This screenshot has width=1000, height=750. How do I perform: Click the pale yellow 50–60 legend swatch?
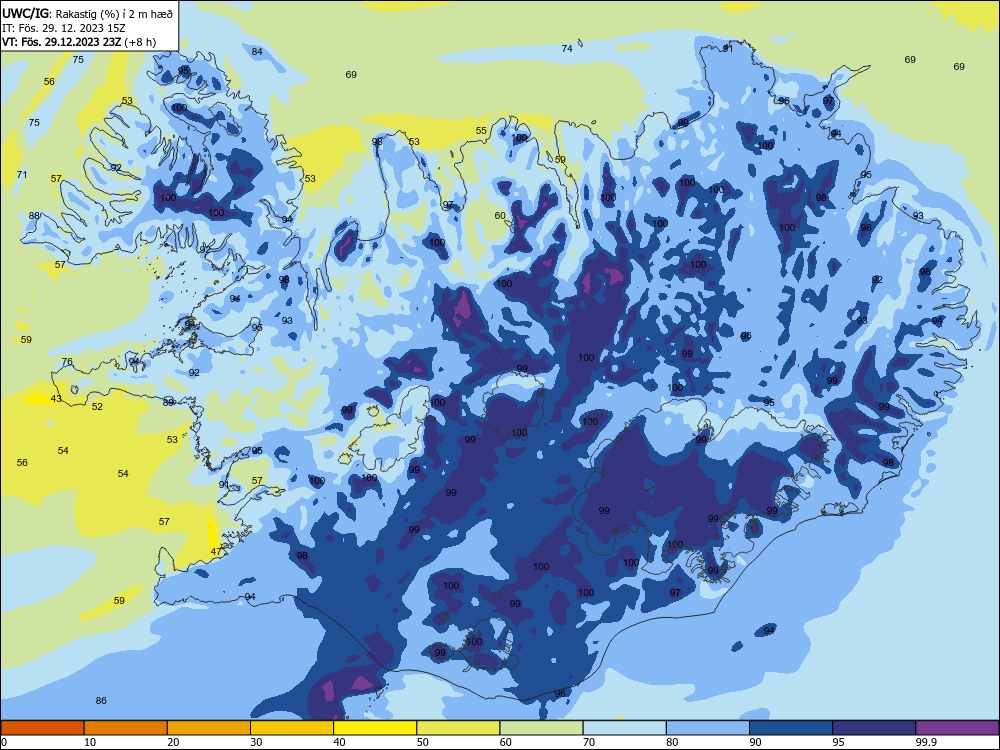click(458, 728)
